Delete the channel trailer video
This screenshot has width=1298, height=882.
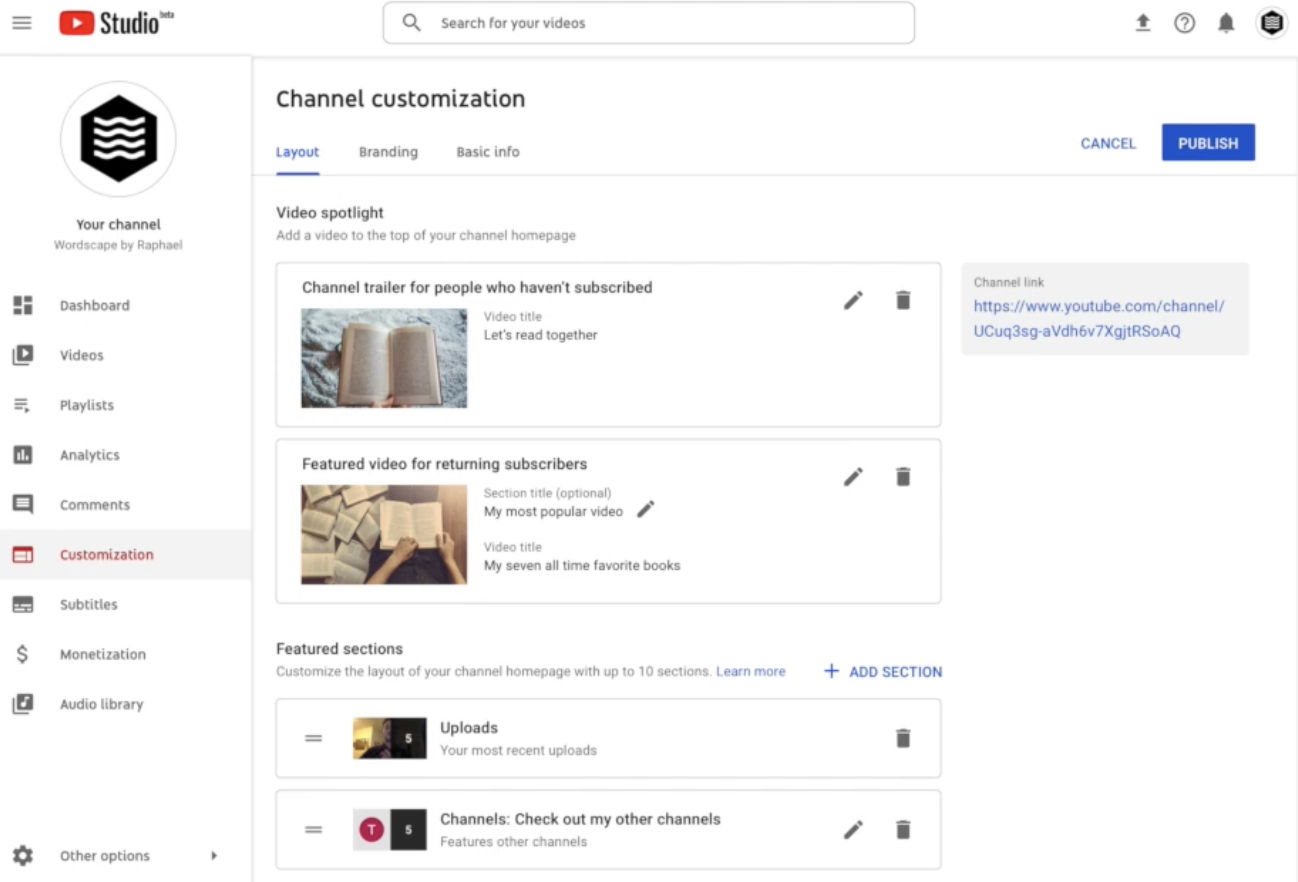click(903, 300)
